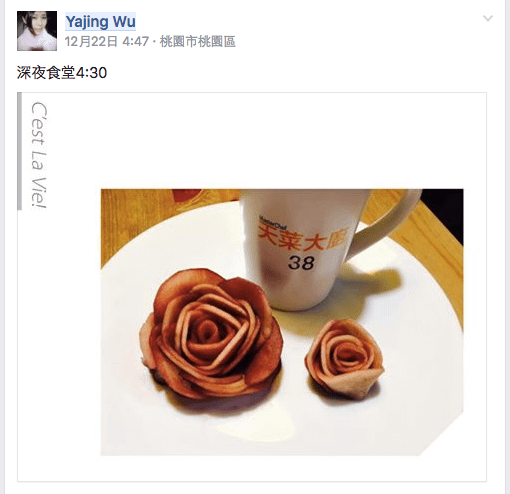Click the mug handle in the photo
Viewport: 510px width, 494px height.
(x=383, y=222)
